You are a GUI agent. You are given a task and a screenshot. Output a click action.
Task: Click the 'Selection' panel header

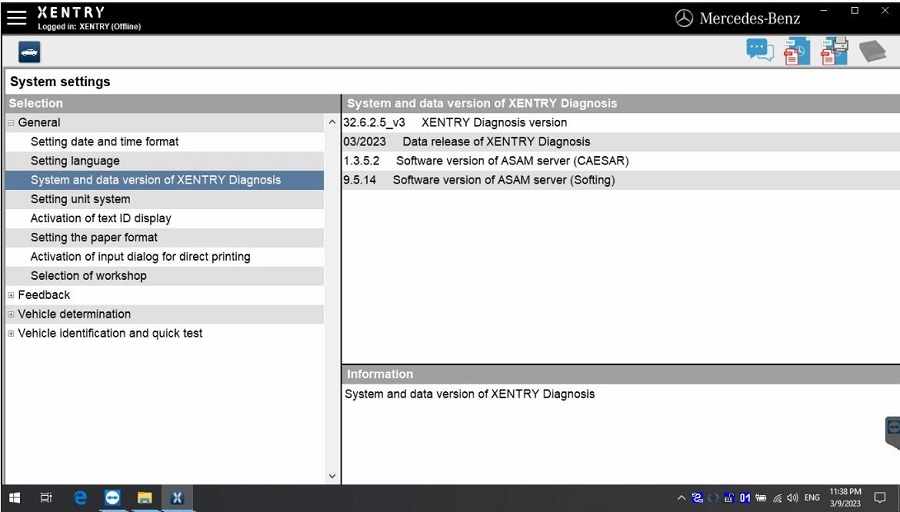point(172,103)
